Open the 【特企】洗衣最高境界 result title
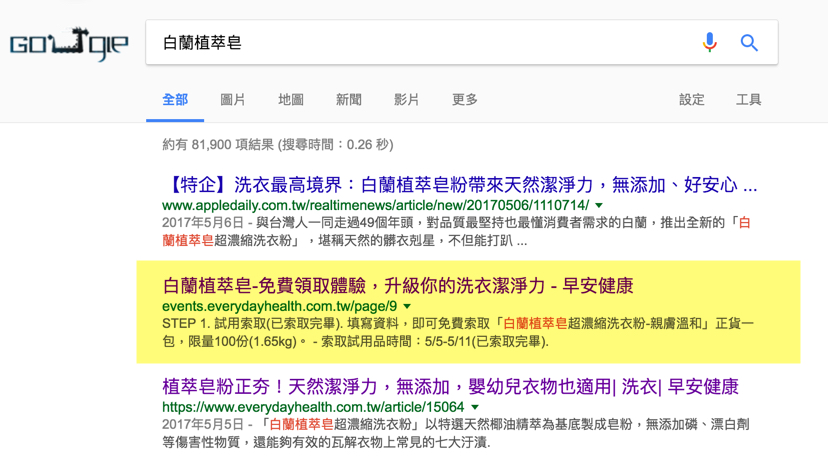The image size is (828, 473). point(459,185)
